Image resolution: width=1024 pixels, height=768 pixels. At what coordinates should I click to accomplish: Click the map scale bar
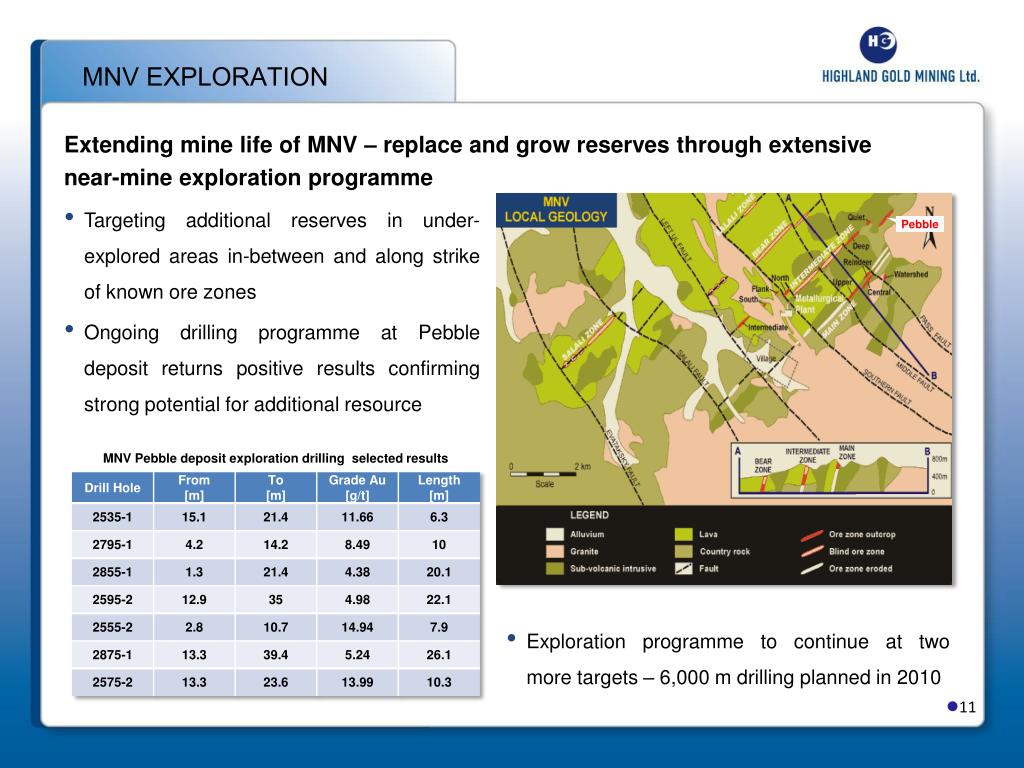543,473
